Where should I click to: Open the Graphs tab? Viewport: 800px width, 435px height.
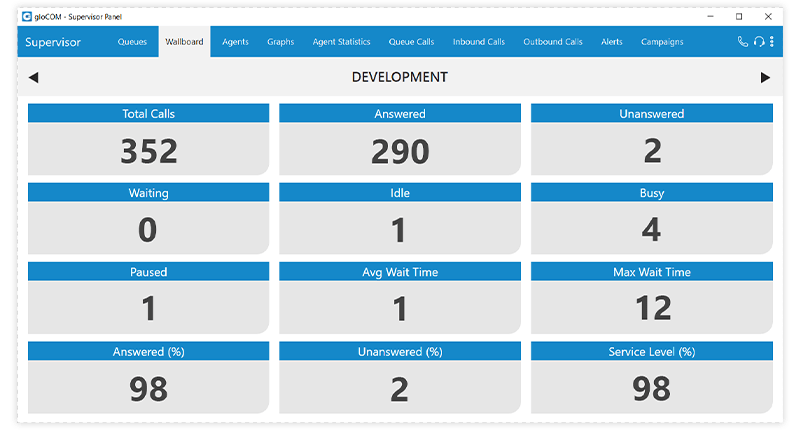coord(281,42)
